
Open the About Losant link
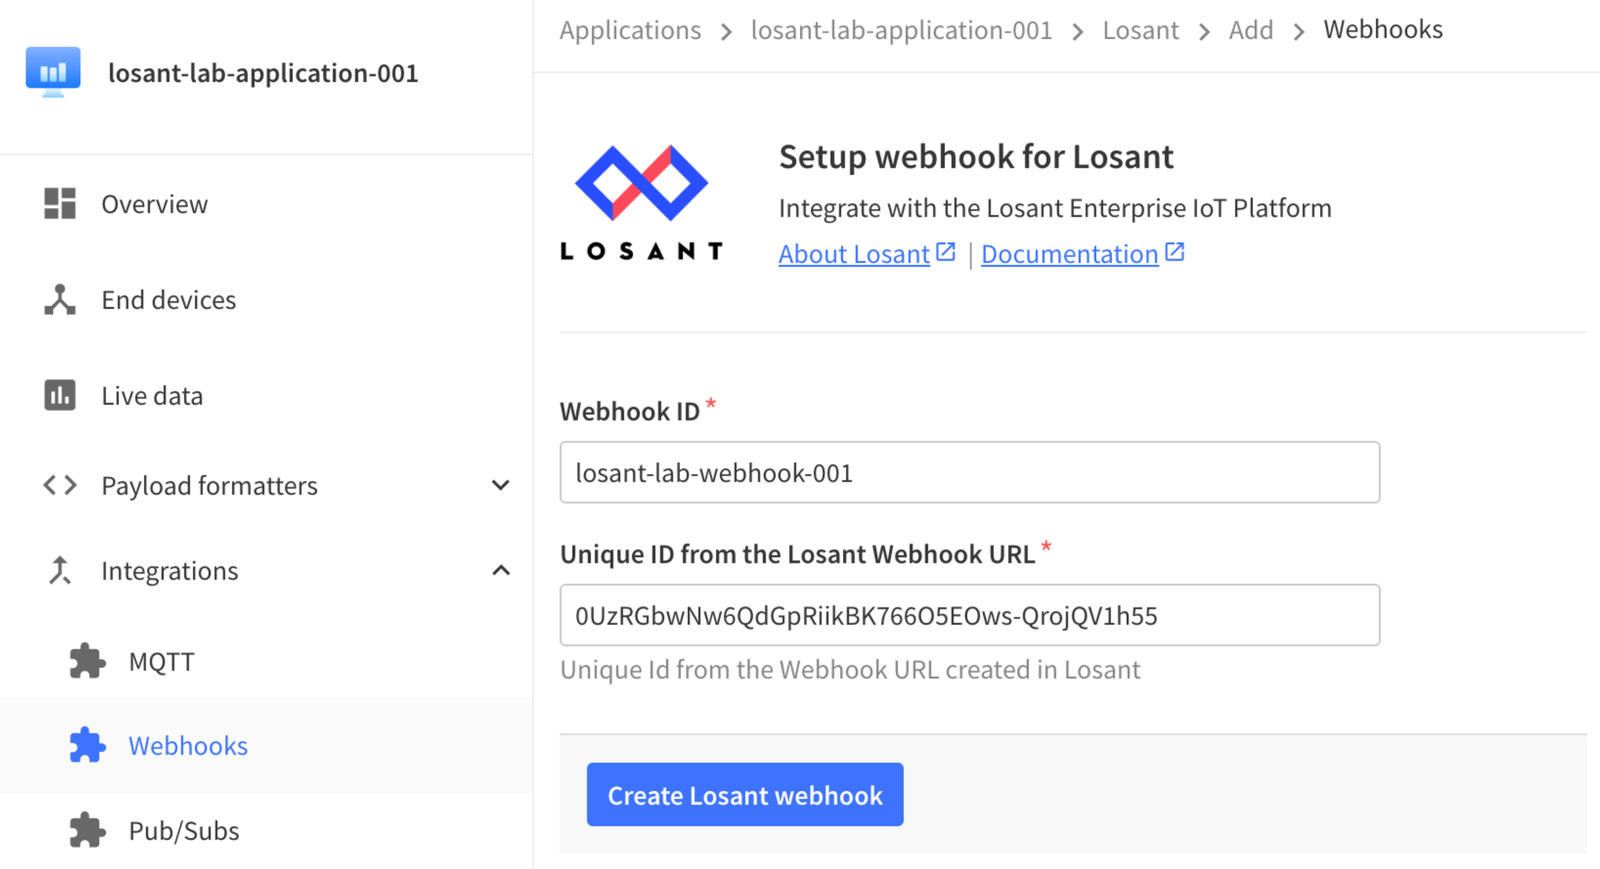click(x=854, y=254)
